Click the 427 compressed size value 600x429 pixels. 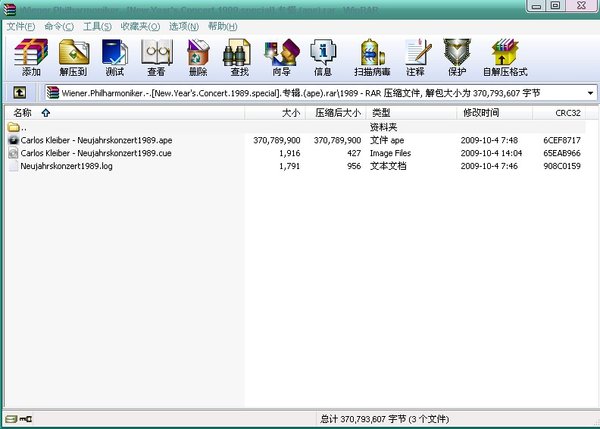(x=354, y=153)
